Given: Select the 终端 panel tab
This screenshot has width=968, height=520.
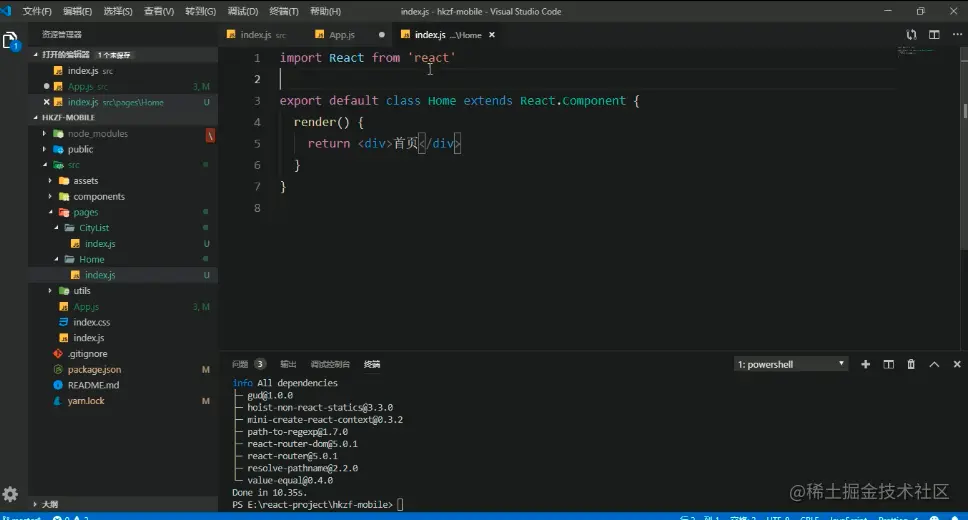Looking at the screenshot, I should pyautogui.click(x=372, y=364).
